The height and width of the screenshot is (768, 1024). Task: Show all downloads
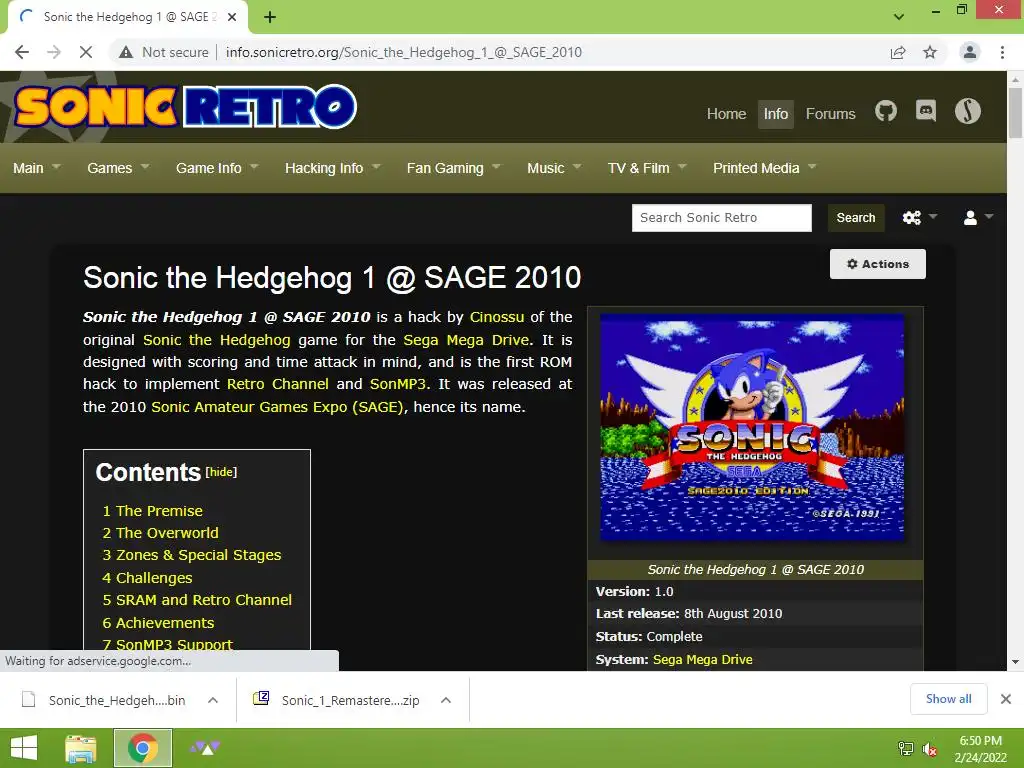[948, 699]
